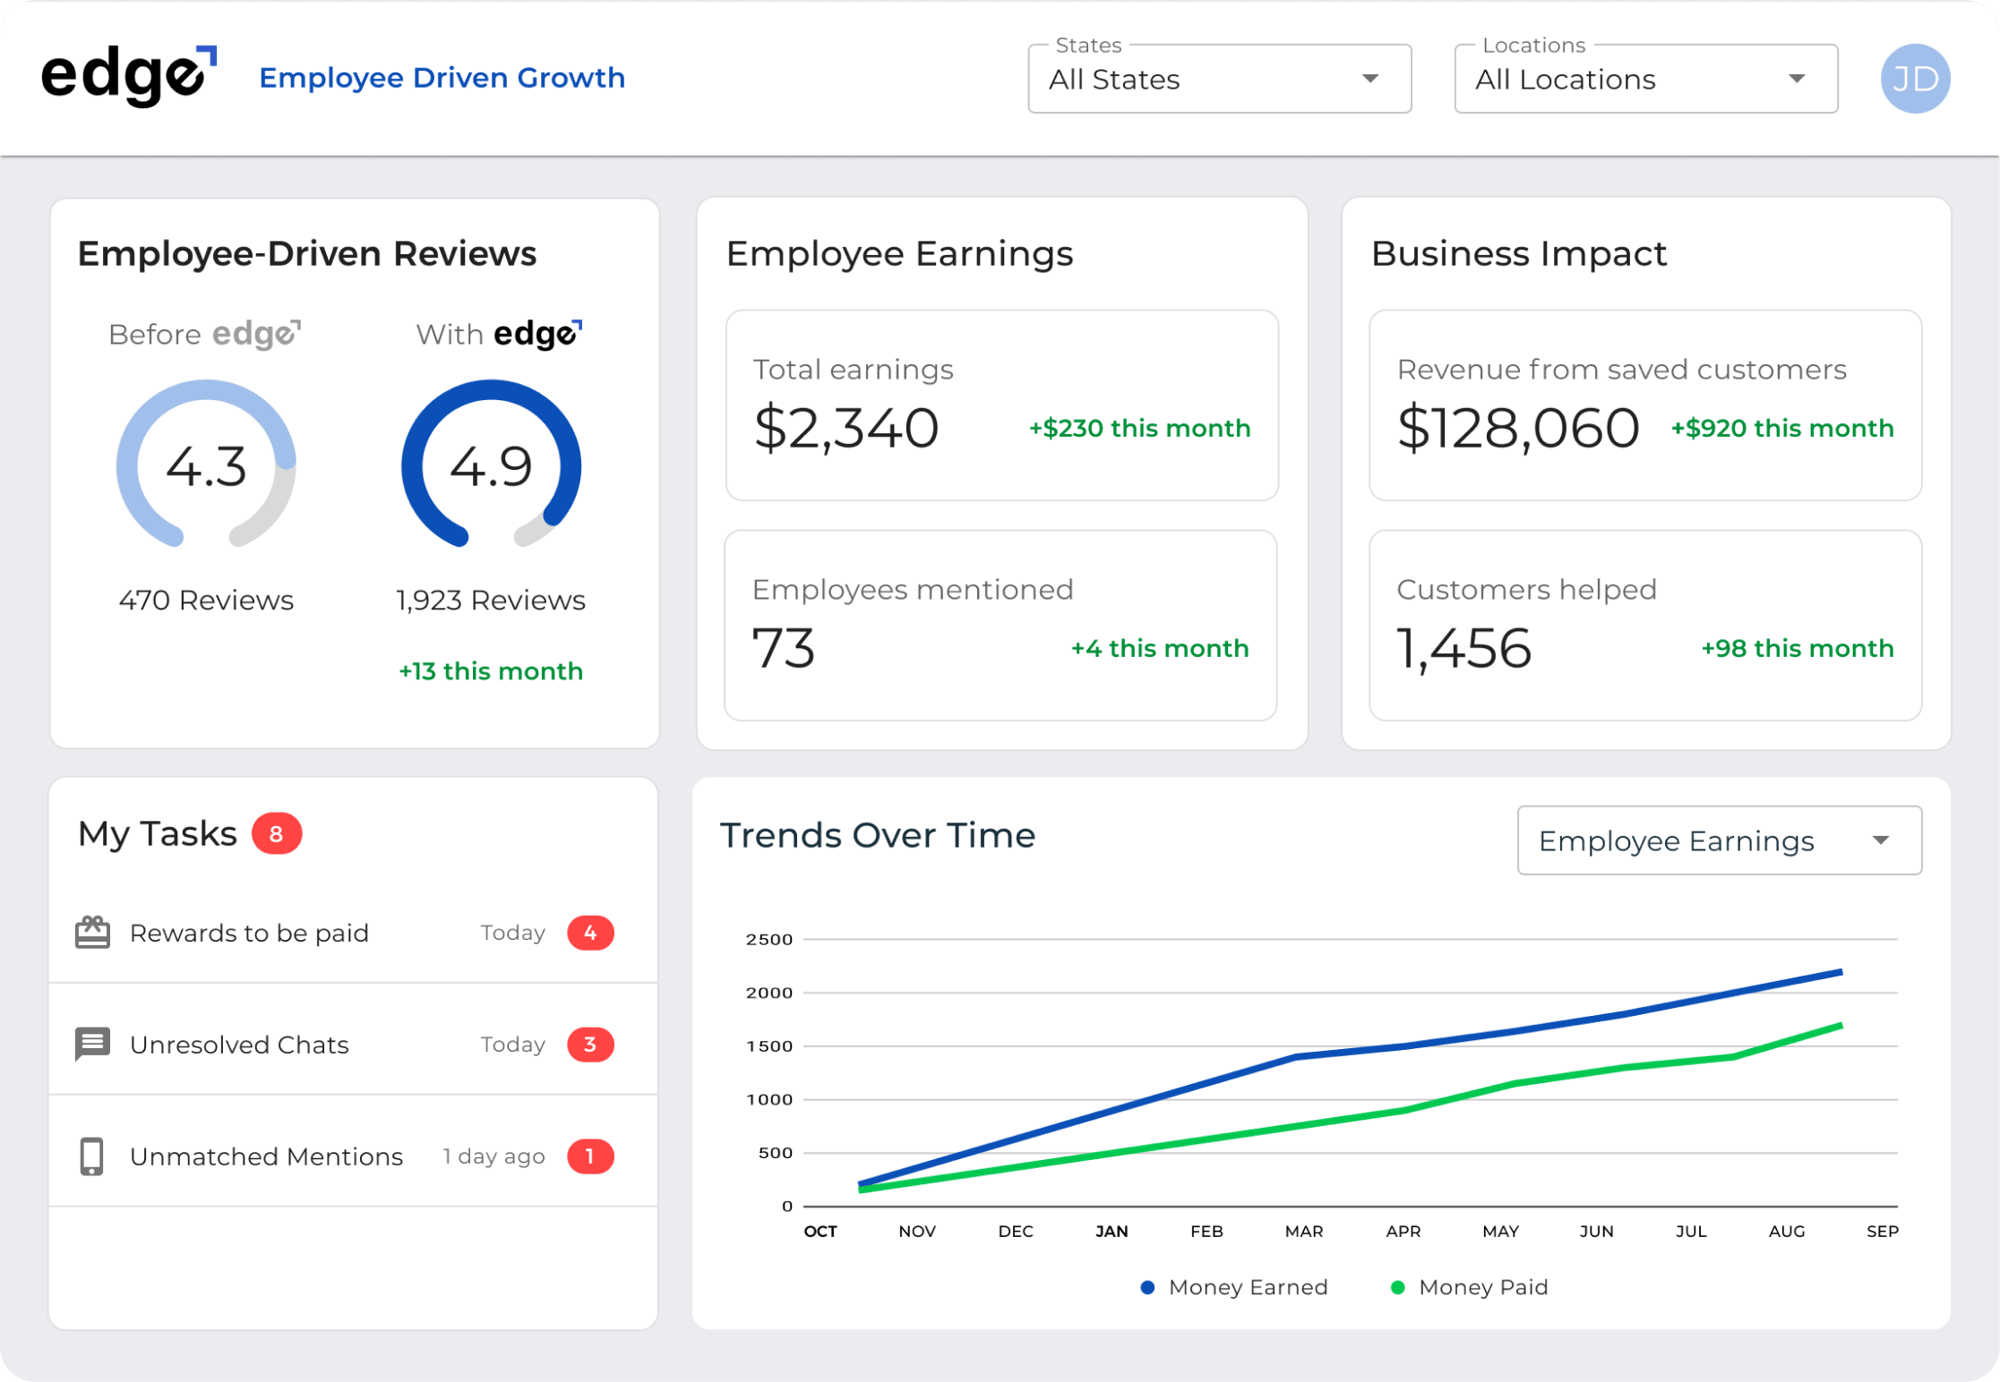Open the Locations dropdown showing All Locations
Image resolution: width=2000 pixels, height=1382 pixels.
[1646, 78]
